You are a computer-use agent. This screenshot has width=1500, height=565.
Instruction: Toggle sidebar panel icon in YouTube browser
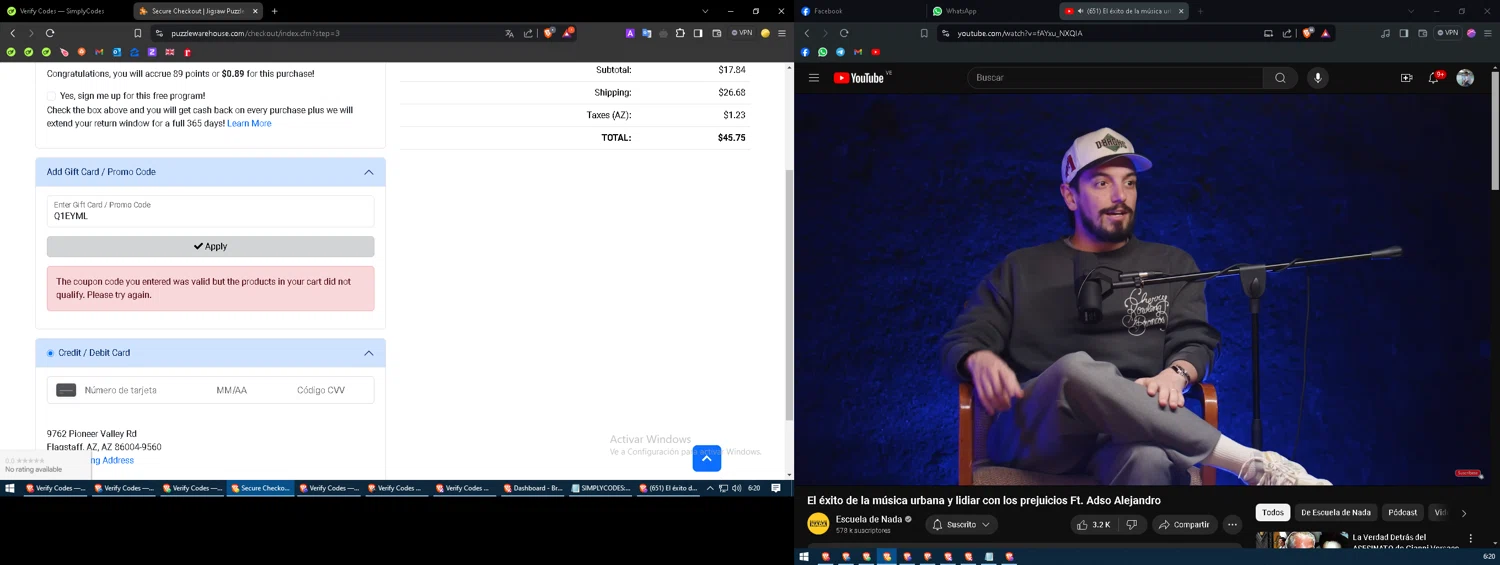[1404, 33]
